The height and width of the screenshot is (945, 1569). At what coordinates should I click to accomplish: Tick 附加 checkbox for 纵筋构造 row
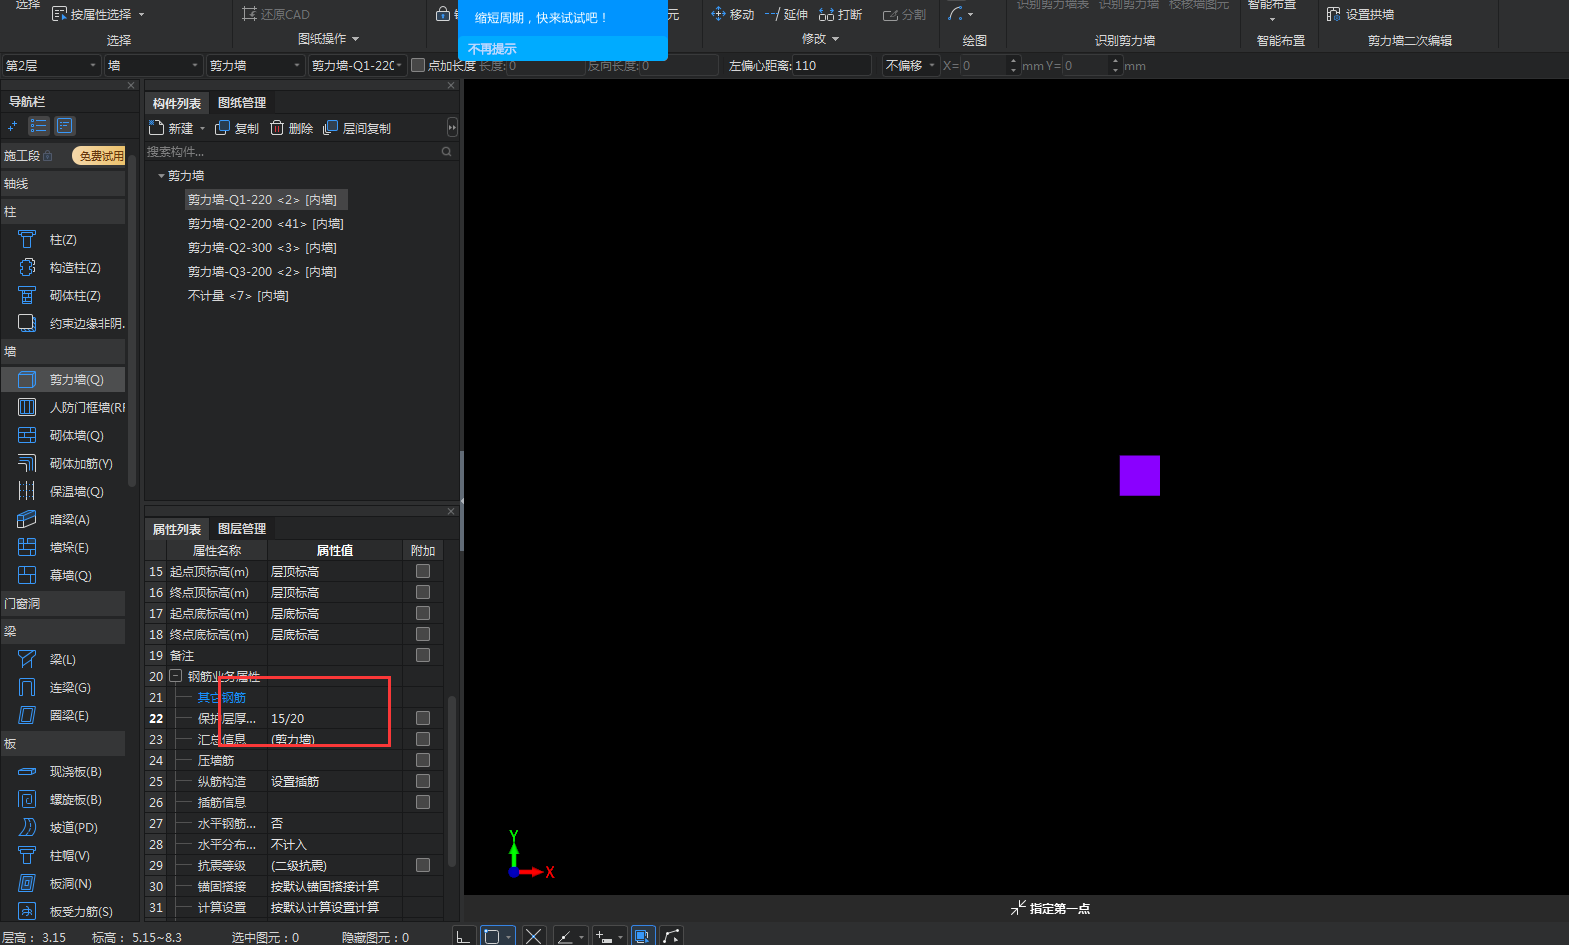point(423,781)
